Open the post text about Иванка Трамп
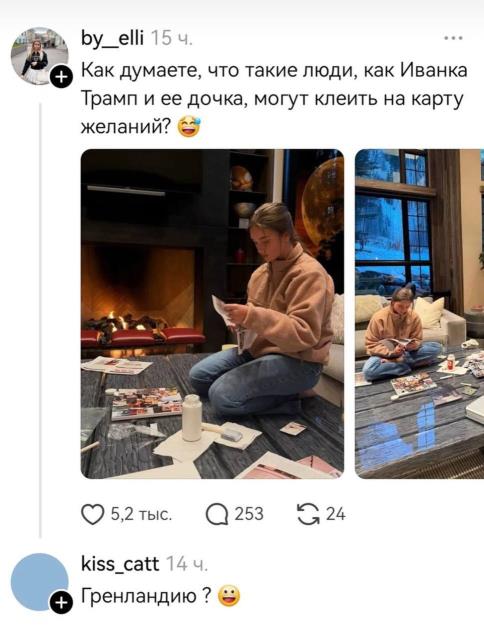 pyautogui.click(x=274, y=99)
